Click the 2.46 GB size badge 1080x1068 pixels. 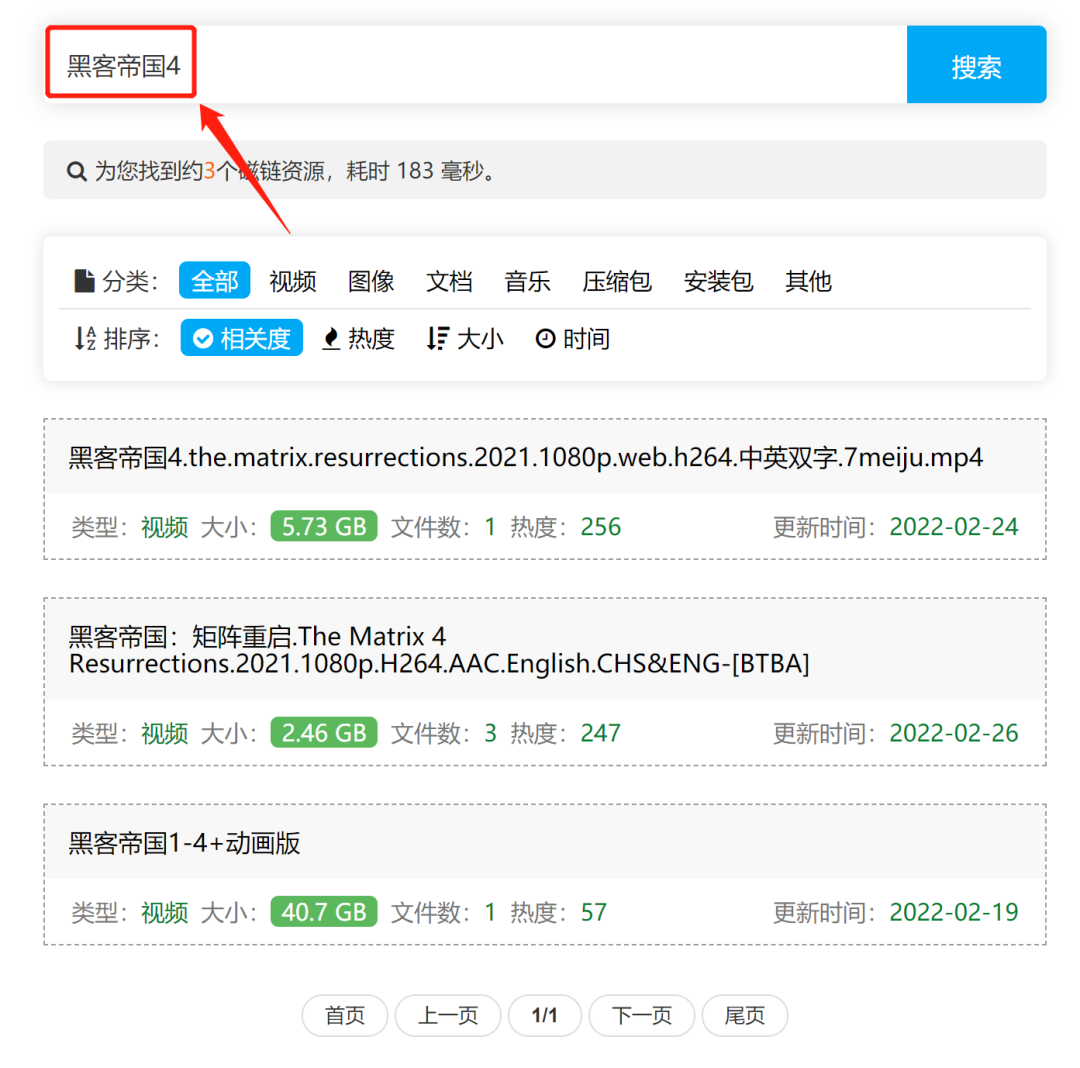click(x=324, y=733)
